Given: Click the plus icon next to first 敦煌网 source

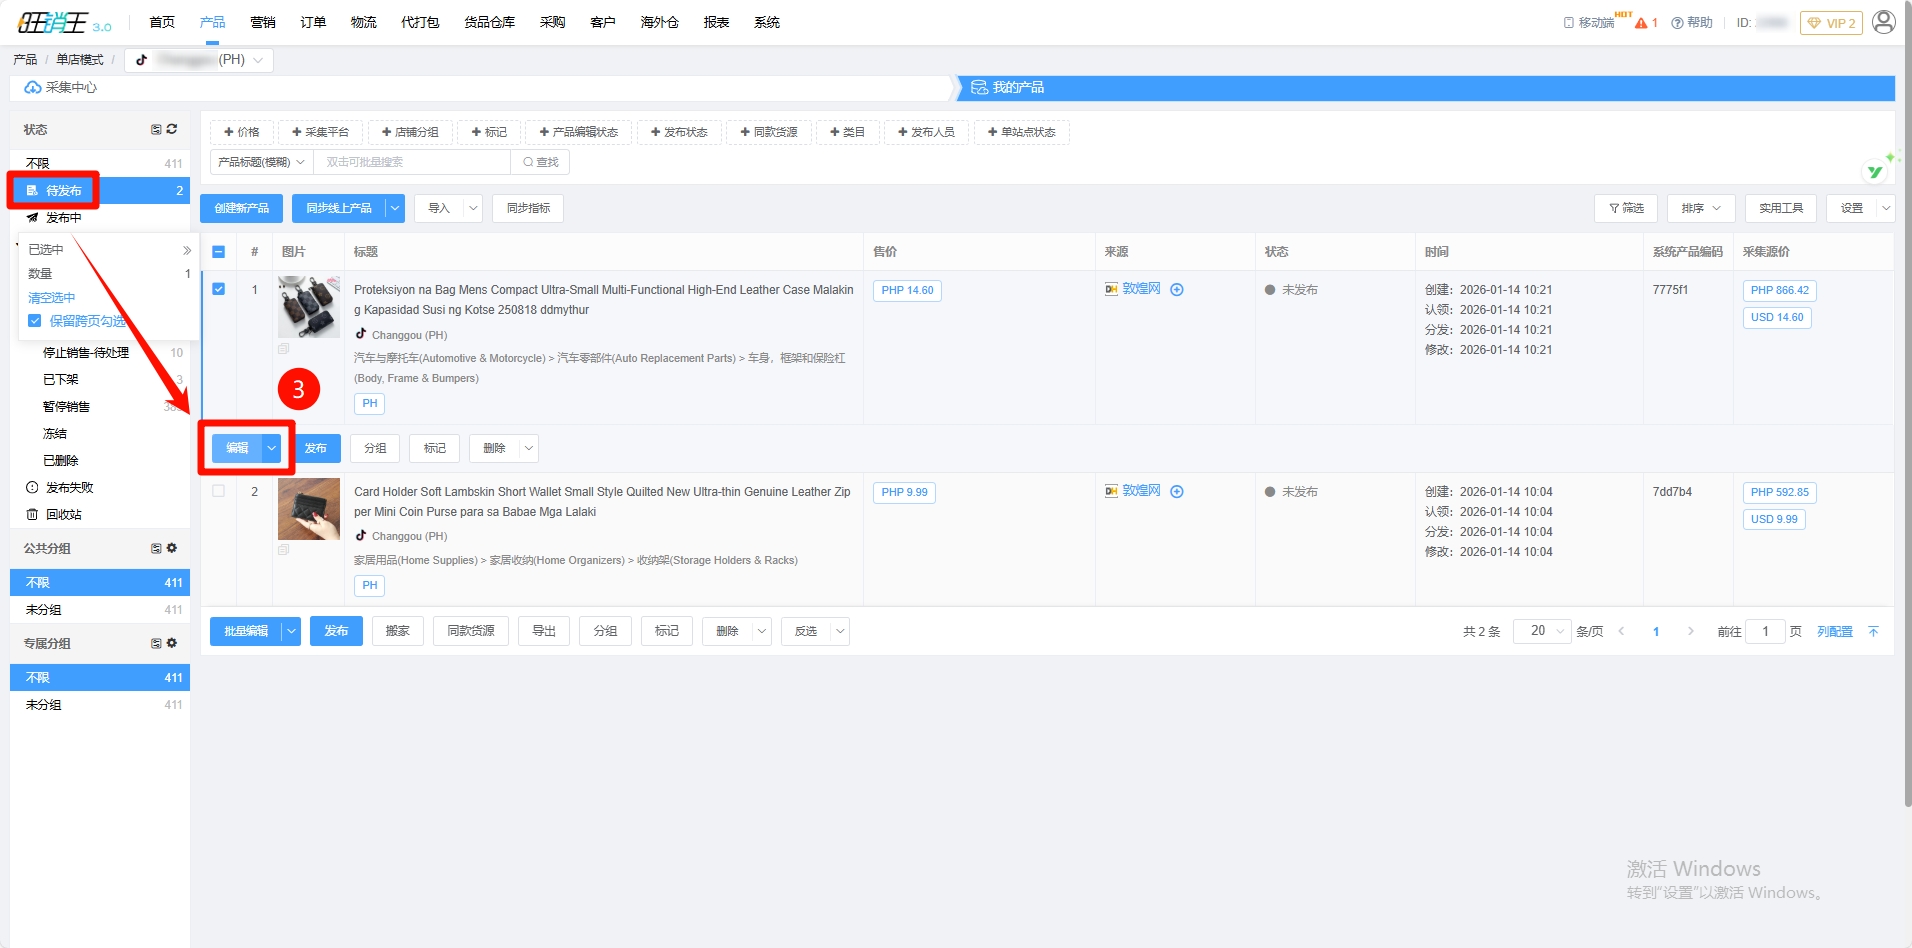Looking at the screenshot, I should pos(1177,290).
